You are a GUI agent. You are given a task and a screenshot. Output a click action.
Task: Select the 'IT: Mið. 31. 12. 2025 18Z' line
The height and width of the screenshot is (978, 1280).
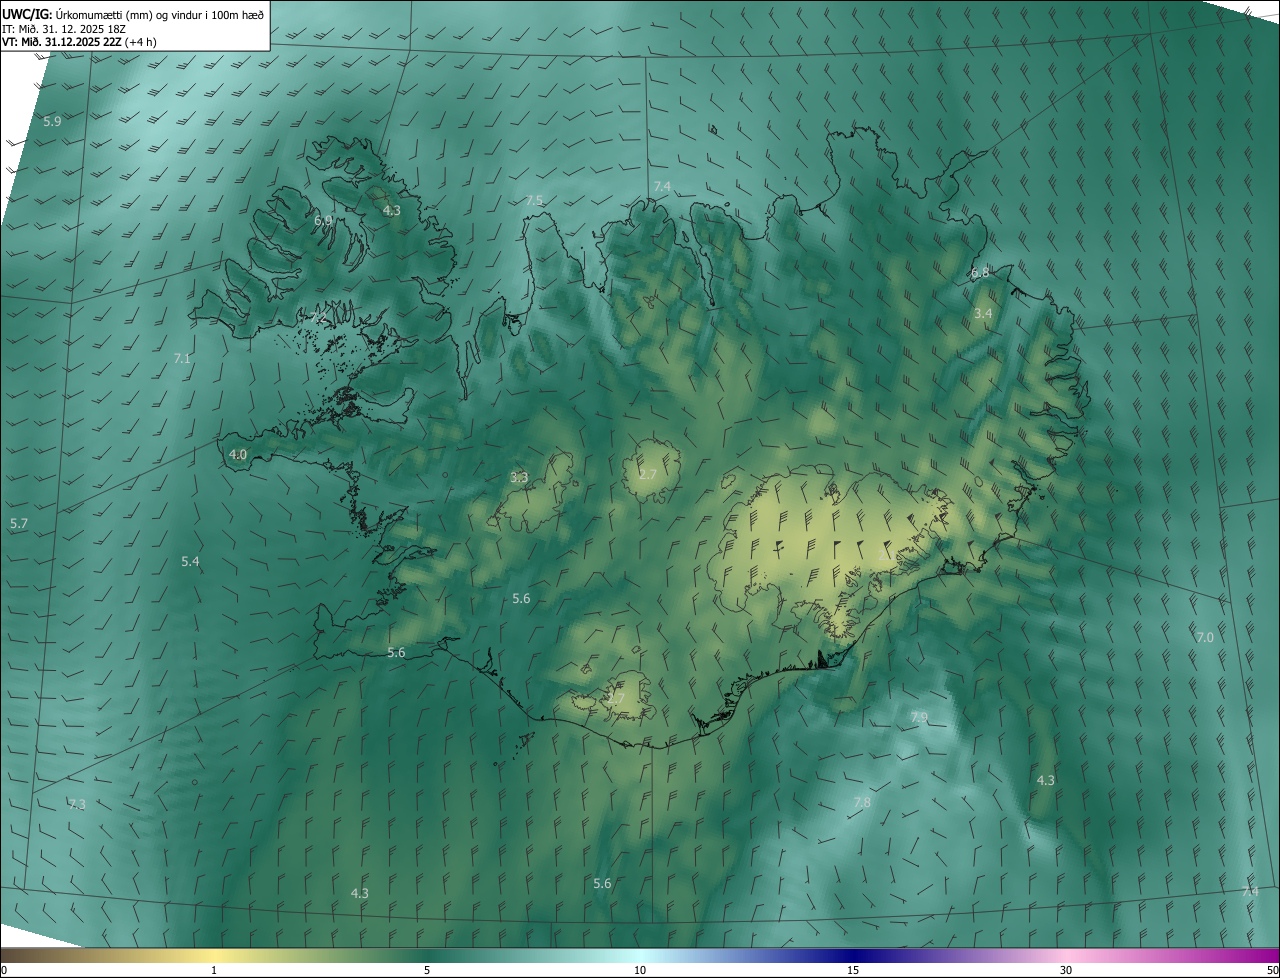coord(63,29)
